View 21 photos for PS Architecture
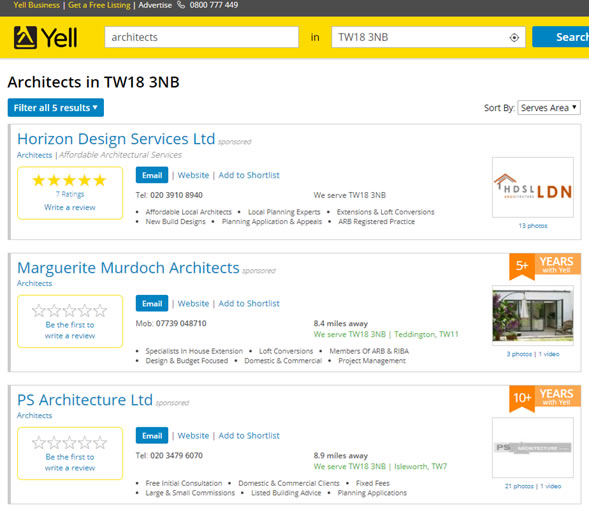This screenshot has height=510, width=589. click(519, 486)
